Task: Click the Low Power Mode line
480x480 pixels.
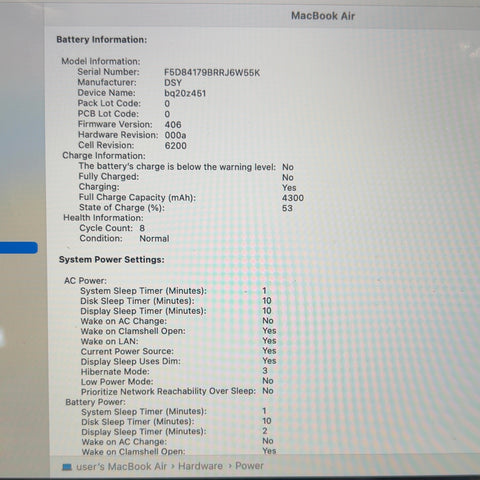Action: point(177,381)
